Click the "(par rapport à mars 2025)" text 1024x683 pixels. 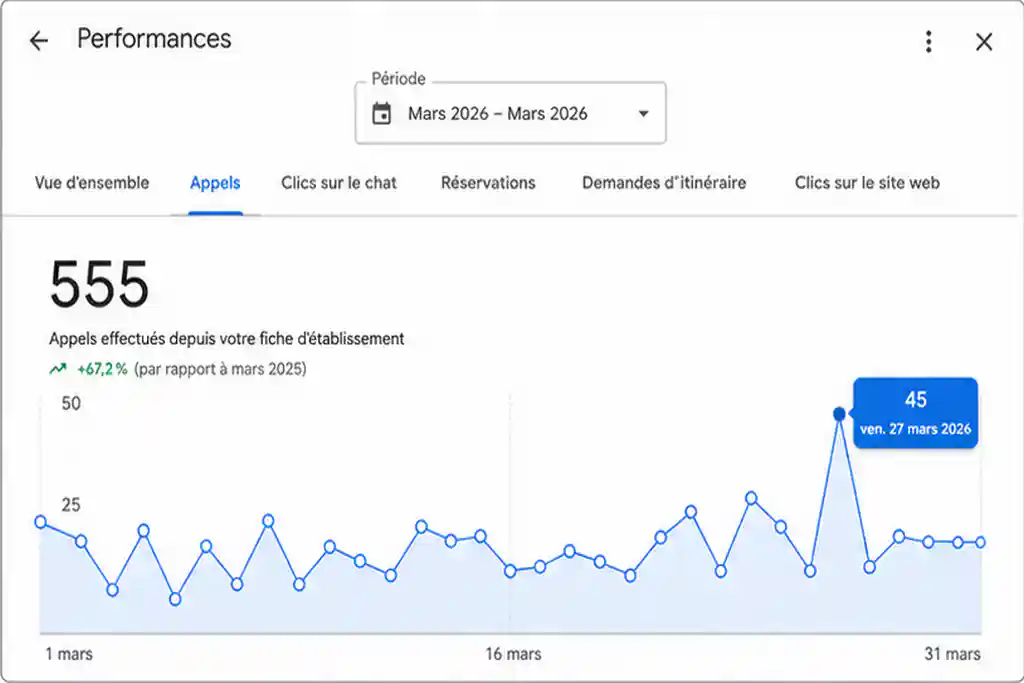(x=220, y=369)
